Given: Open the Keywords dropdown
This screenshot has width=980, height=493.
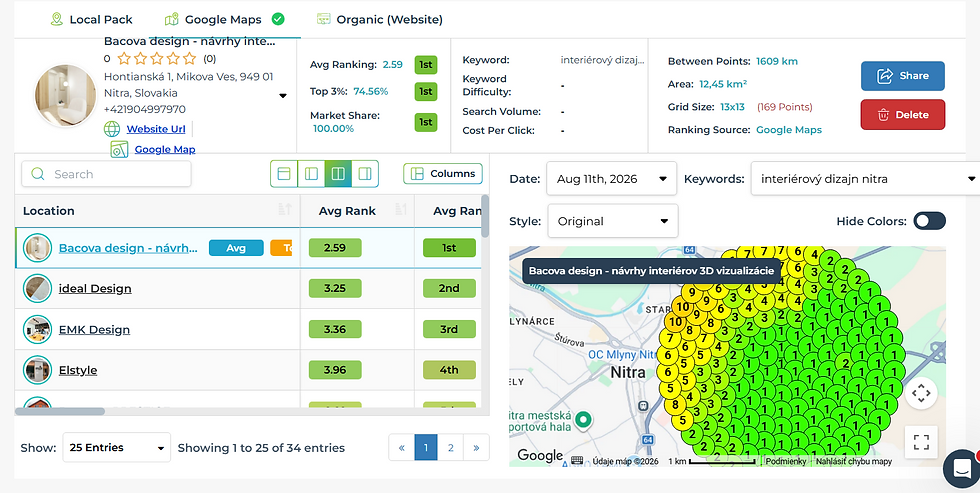Looking at the screenshot, I should pyautogui.click(x=865, y=179).
